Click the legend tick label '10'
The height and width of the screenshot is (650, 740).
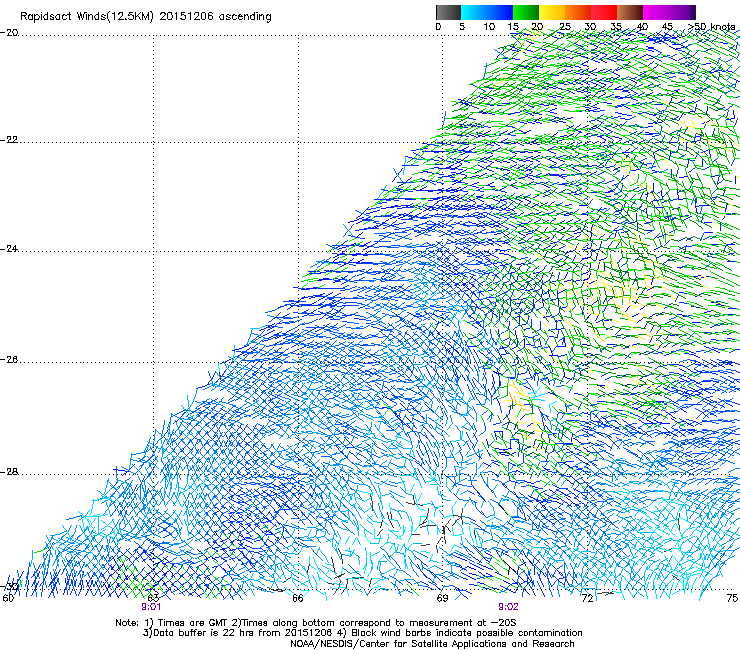489,27
